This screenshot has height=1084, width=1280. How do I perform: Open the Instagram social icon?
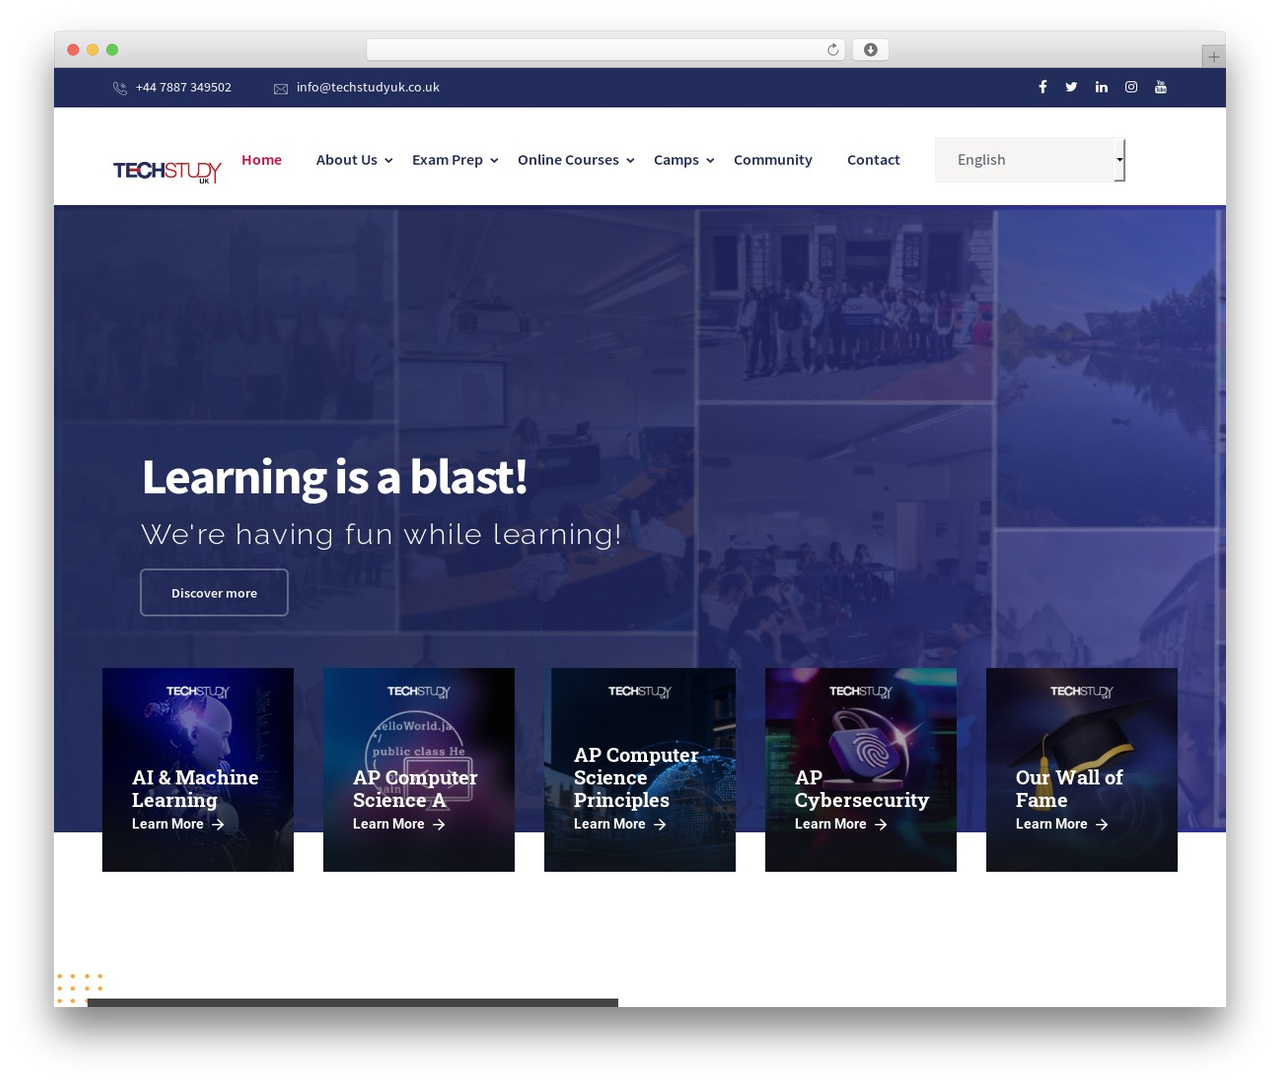point(1131,87)
